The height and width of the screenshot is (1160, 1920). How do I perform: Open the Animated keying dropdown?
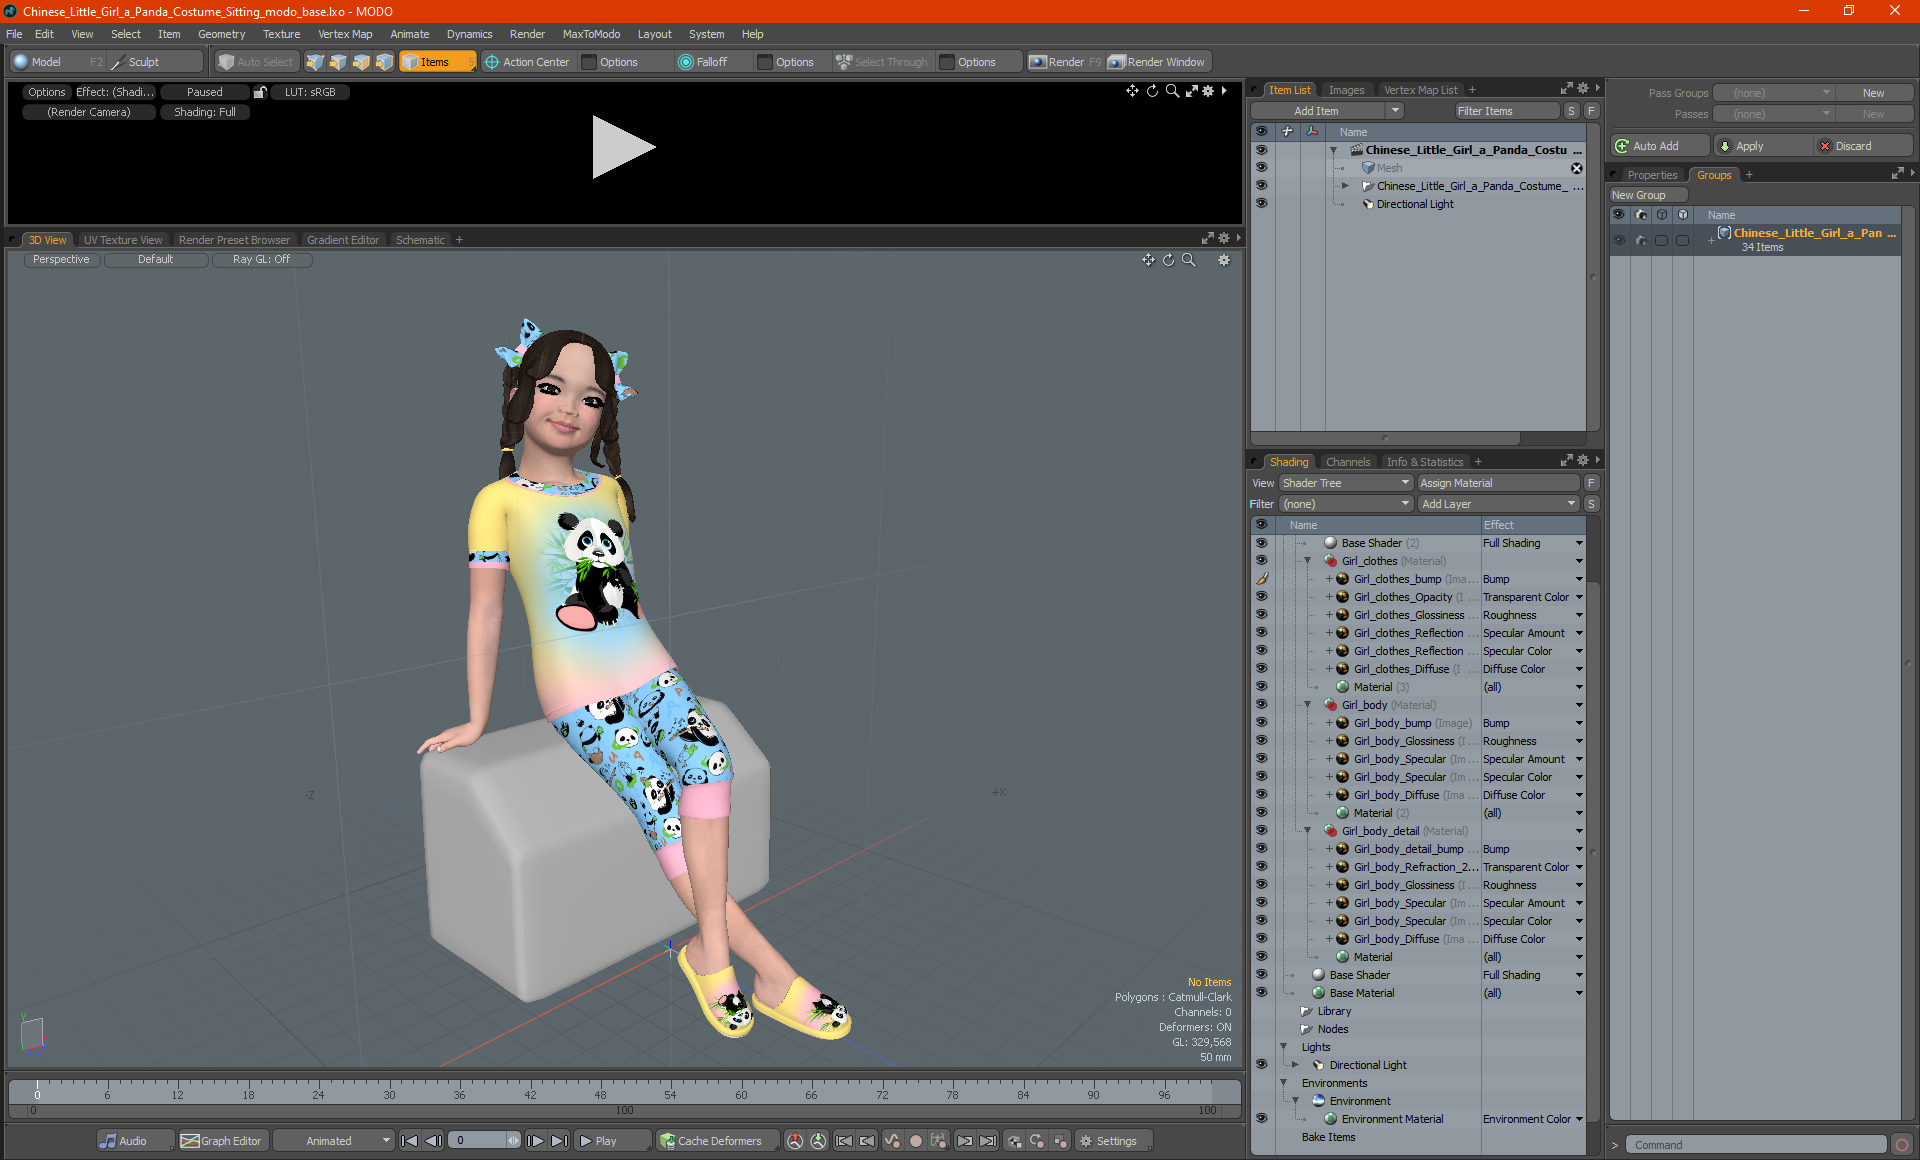334,1141
